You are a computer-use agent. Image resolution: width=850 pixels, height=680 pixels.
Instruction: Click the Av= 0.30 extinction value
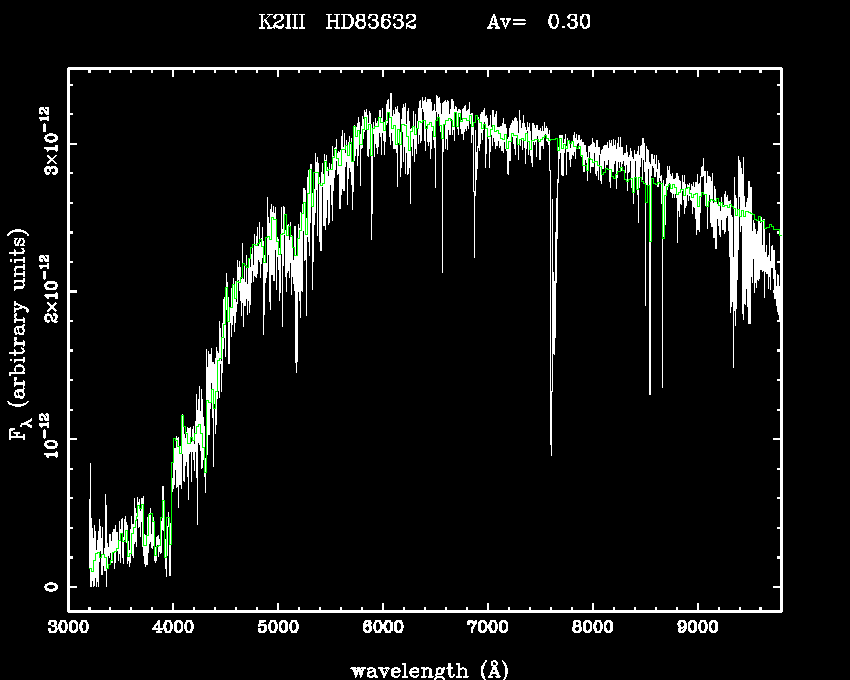point(538,21)
